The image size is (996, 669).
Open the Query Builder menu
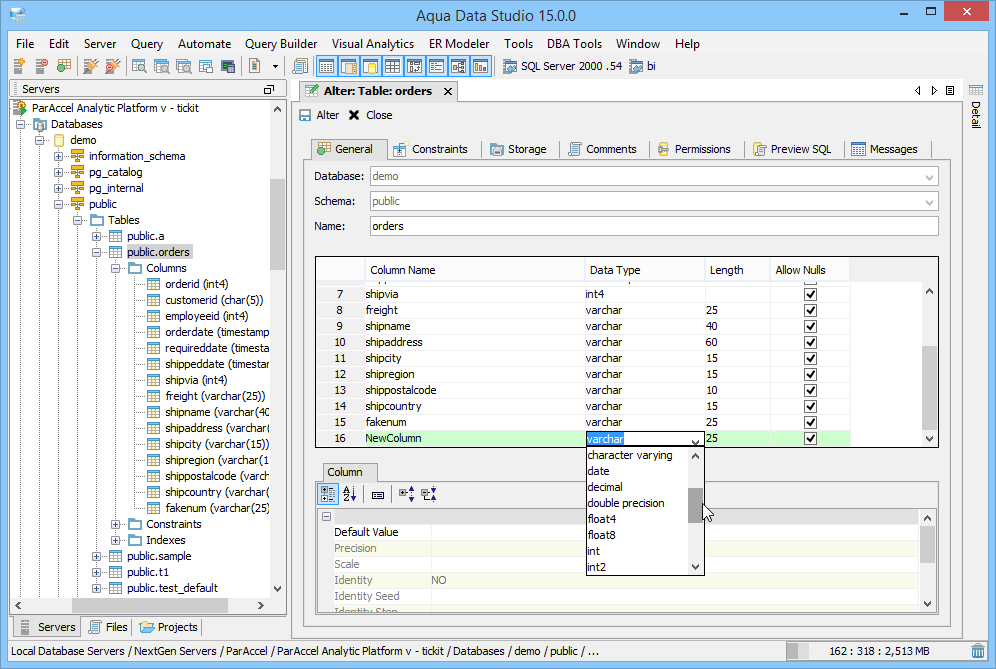coord(281,44)
